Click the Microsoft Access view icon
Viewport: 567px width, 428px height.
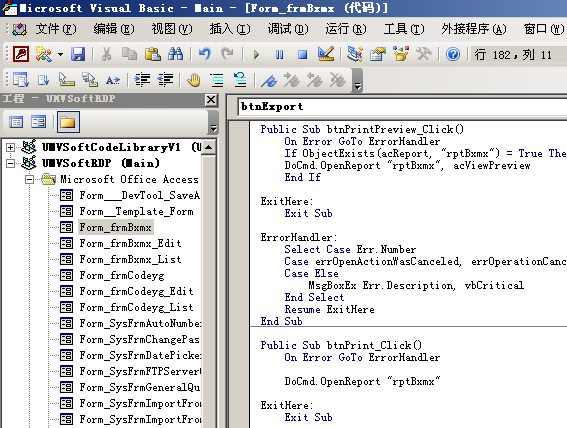pyautogui.click(x=21, y=54)
